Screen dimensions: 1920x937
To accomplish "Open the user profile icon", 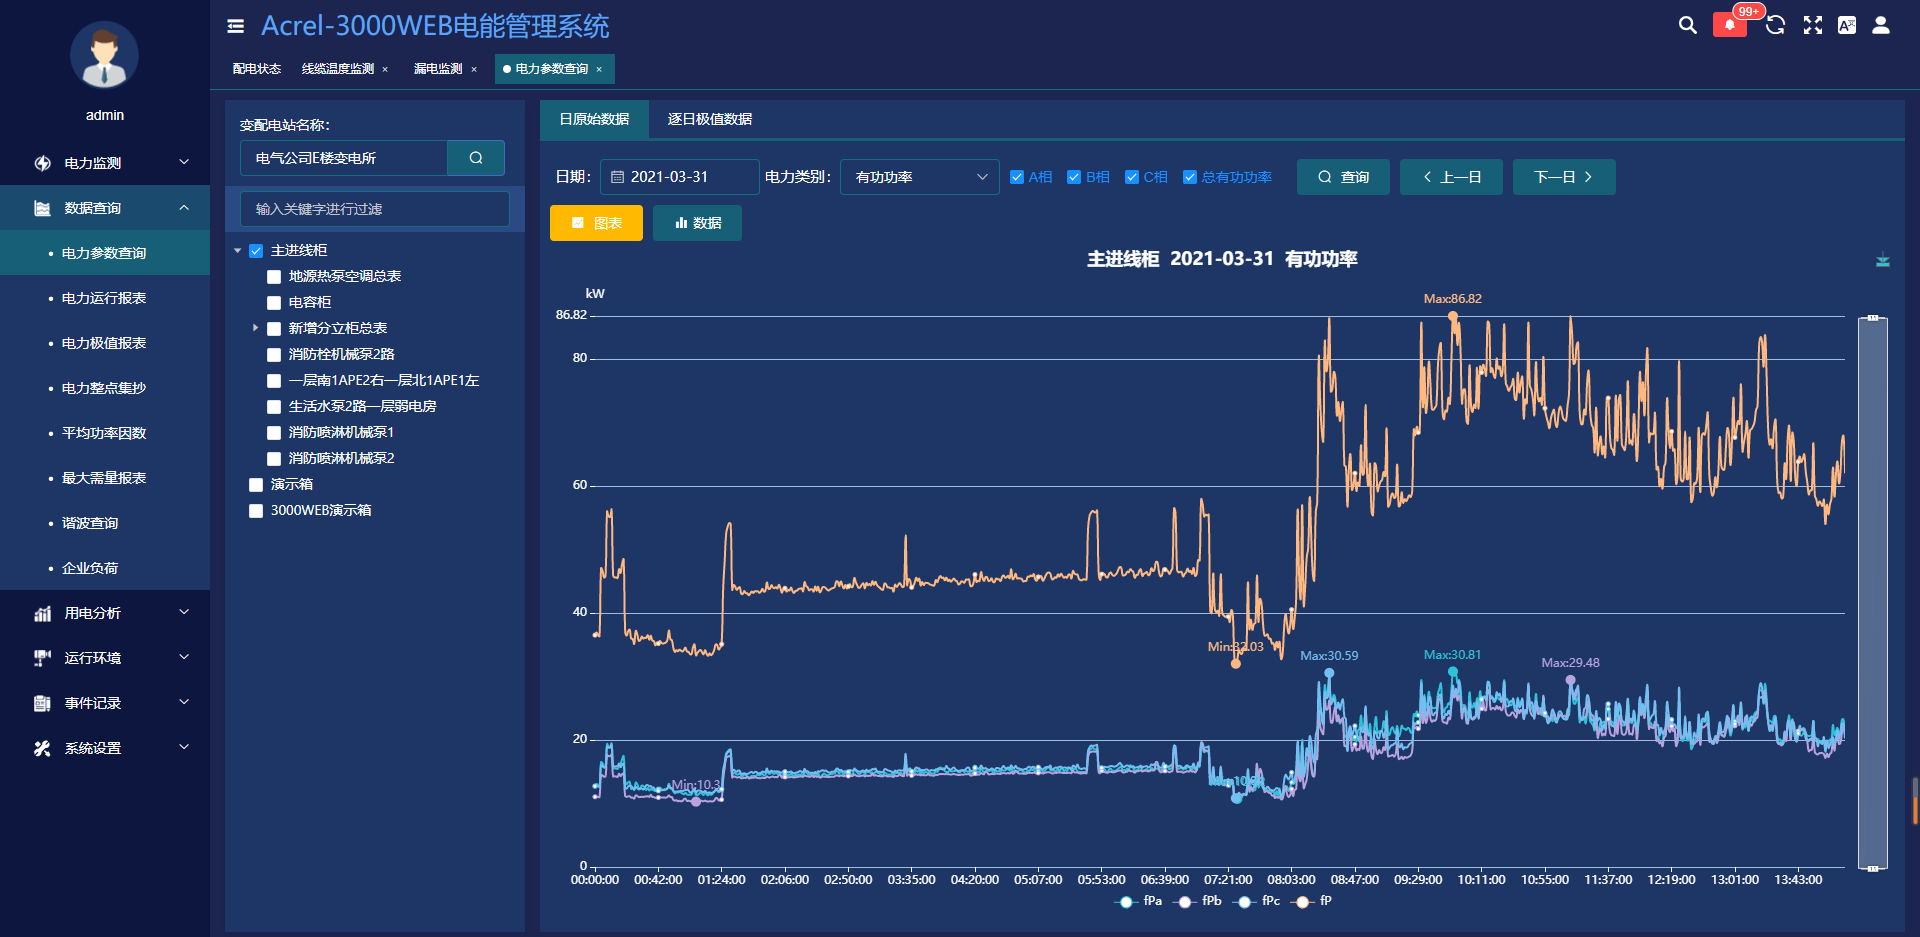I will [x=1881, y=25].
